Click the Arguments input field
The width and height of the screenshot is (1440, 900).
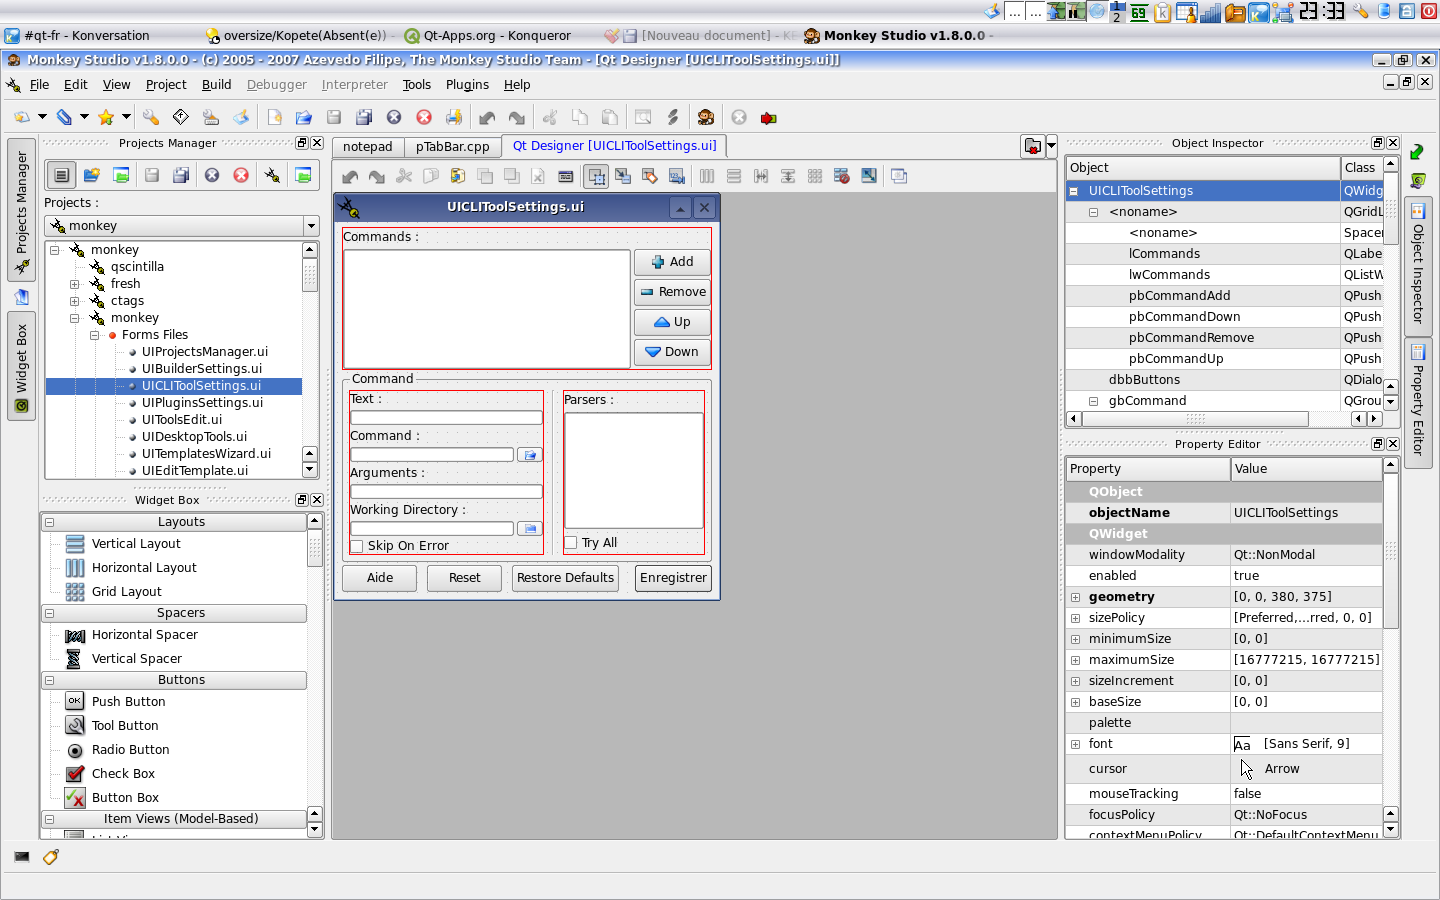pos(446,492)
